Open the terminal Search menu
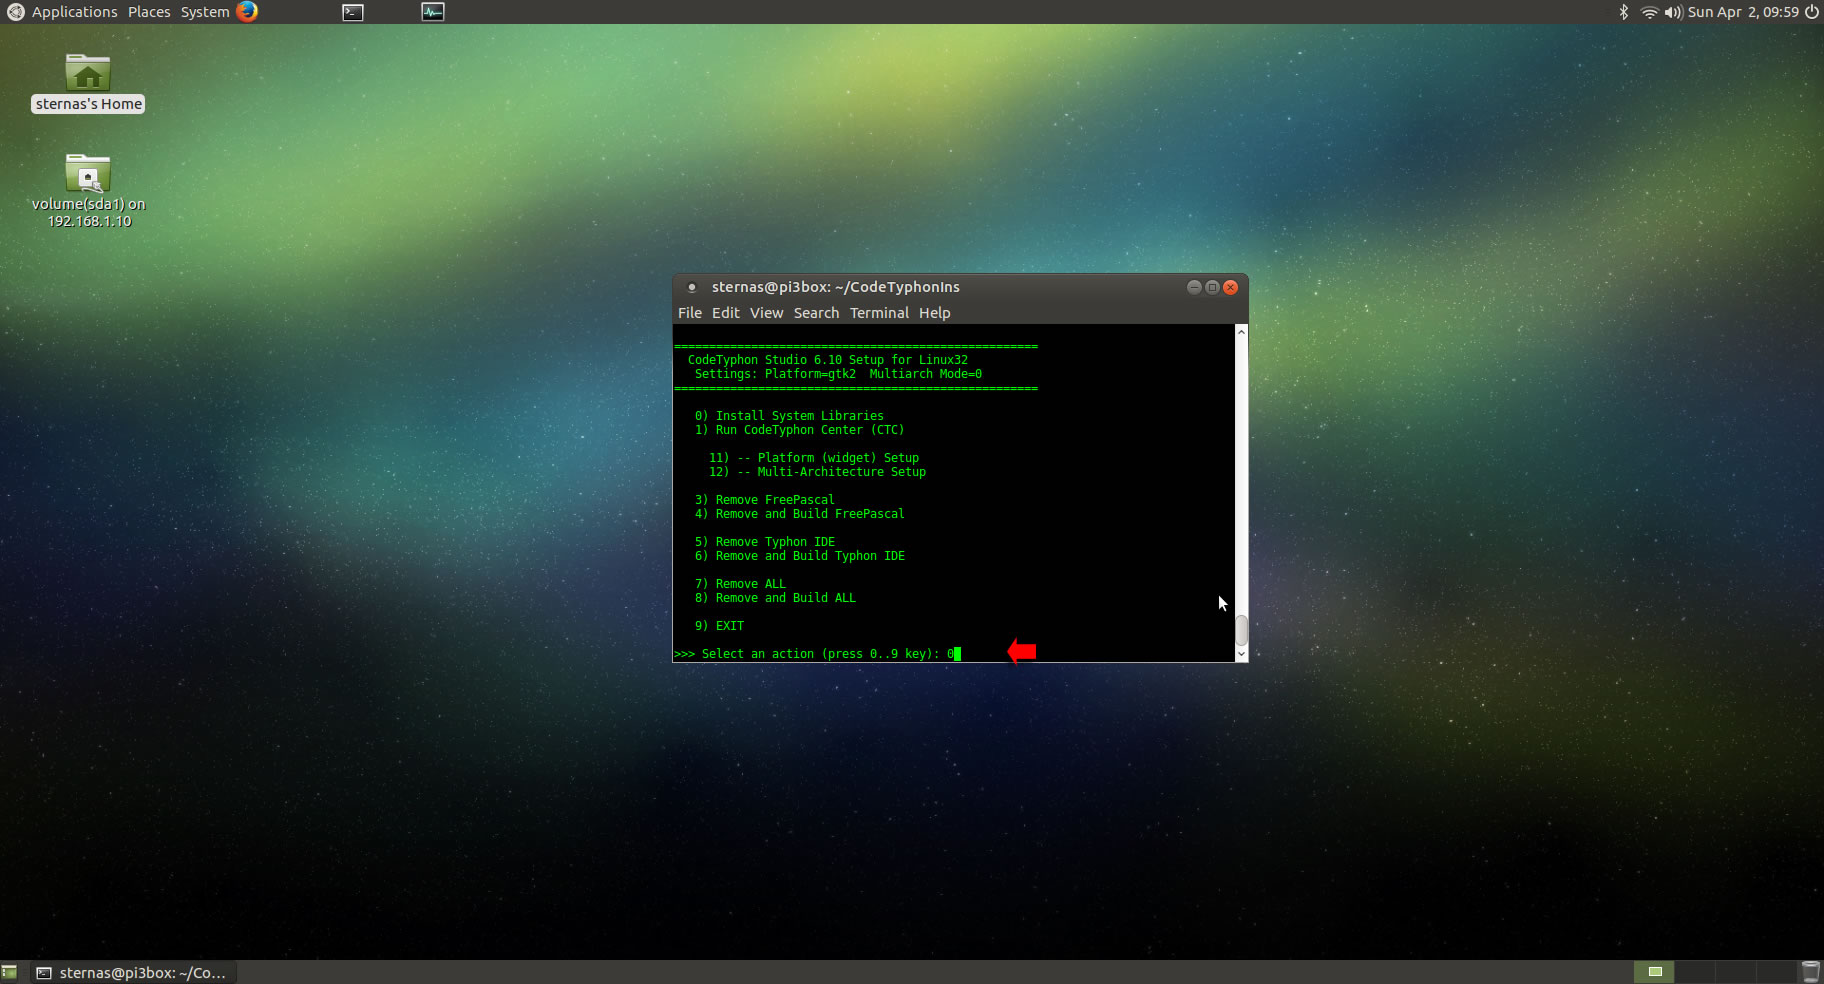 click(x=816, y=313)
